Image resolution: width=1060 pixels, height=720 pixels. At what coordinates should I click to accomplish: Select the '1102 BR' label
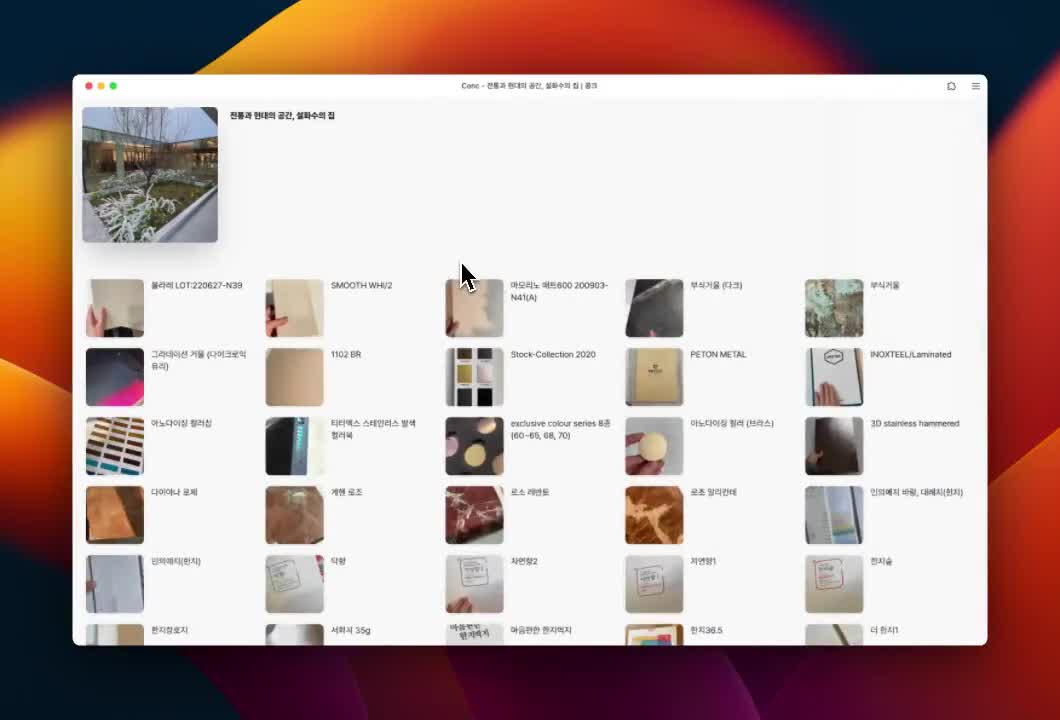click(345, 354)
